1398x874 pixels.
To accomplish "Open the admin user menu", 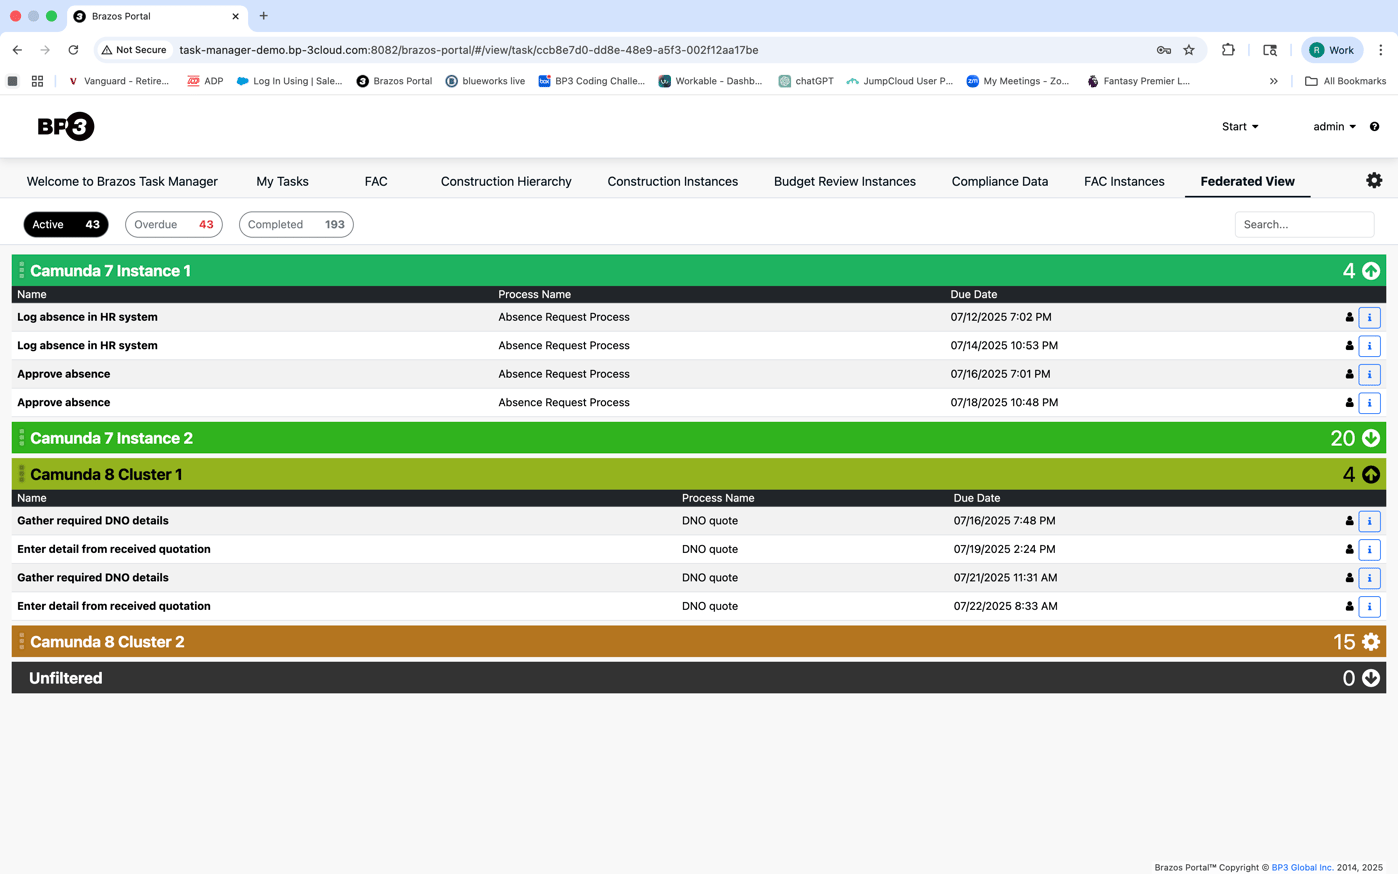I will 1334,126.
